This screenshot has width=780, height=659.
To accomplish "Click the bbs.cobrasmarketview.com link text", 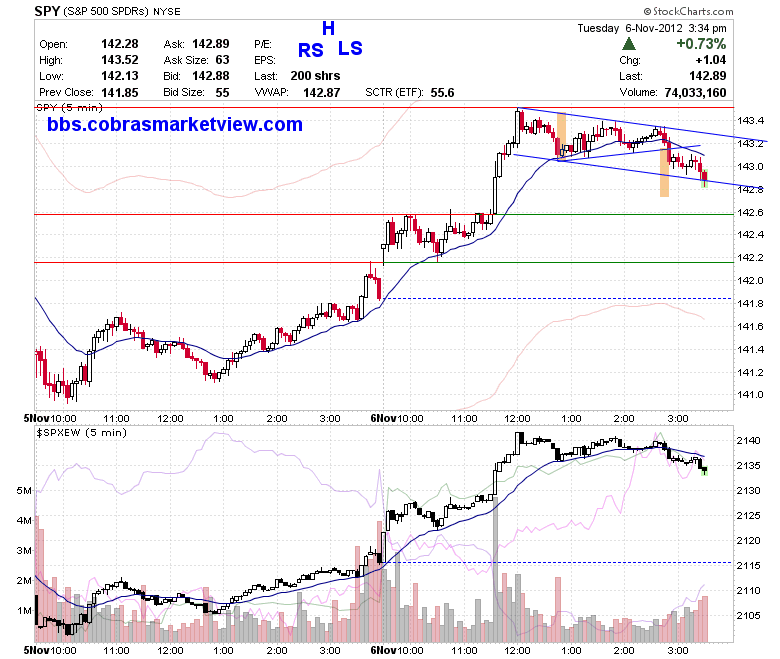I will [175, 124].
